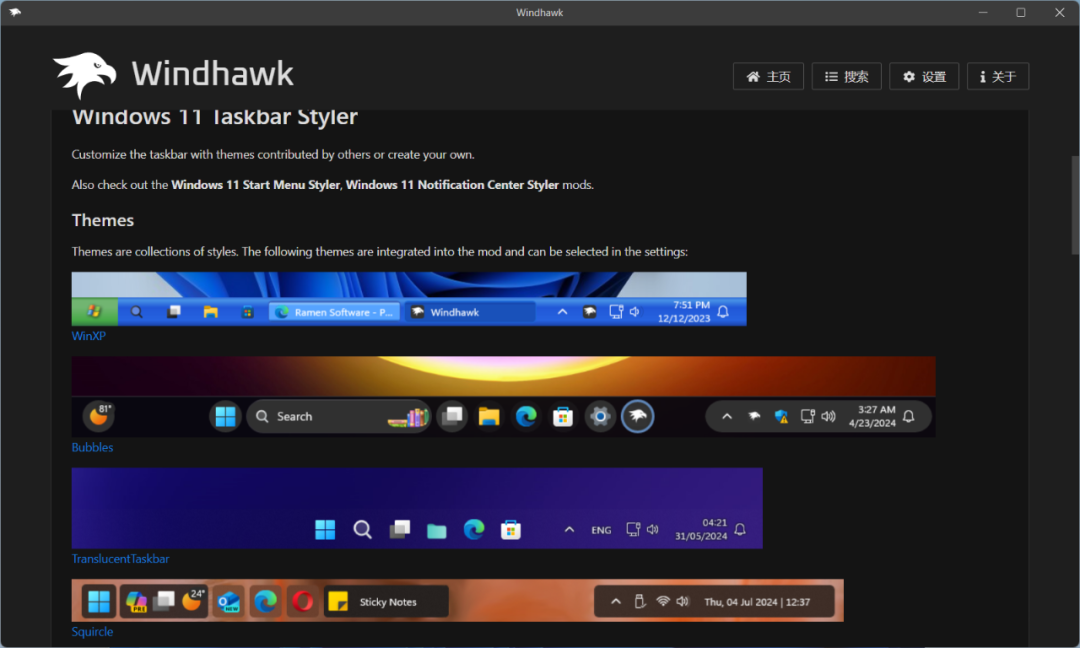Click the Search box in Bubbles preview
1080x648 pixels.
[339, 417]
